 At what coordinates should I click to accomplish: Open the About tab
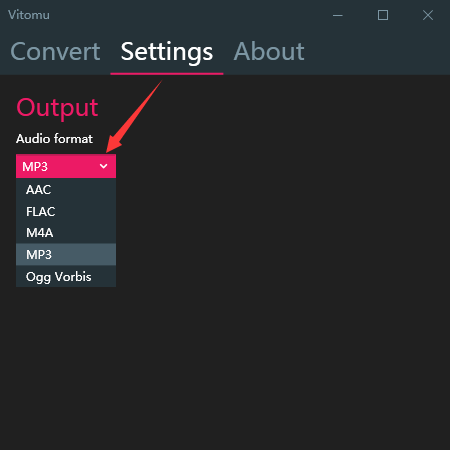pos(269,52)
